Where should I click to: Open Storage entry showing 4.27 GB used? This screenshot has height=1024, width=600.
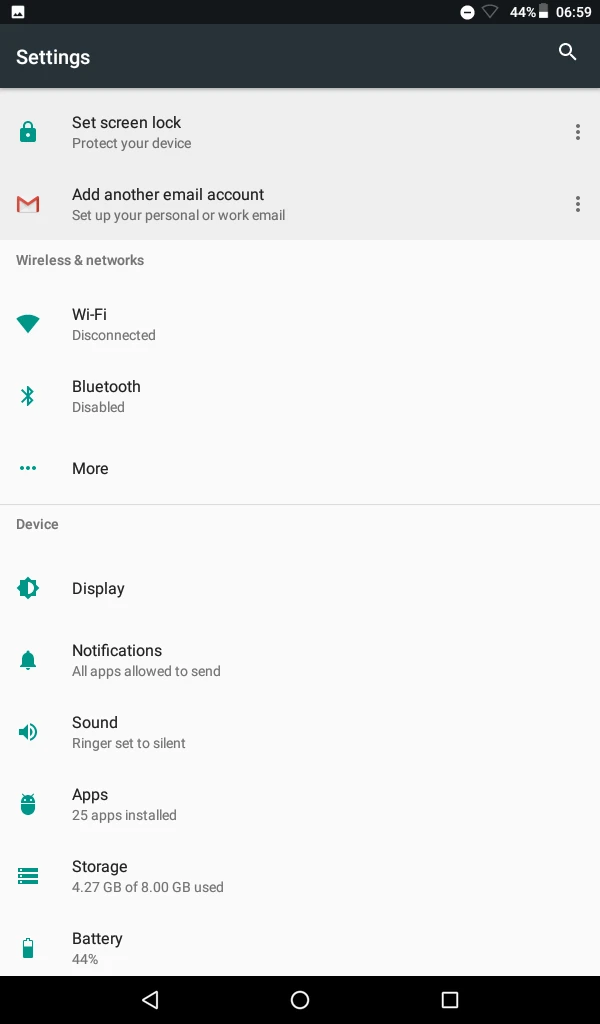[300, 876]
